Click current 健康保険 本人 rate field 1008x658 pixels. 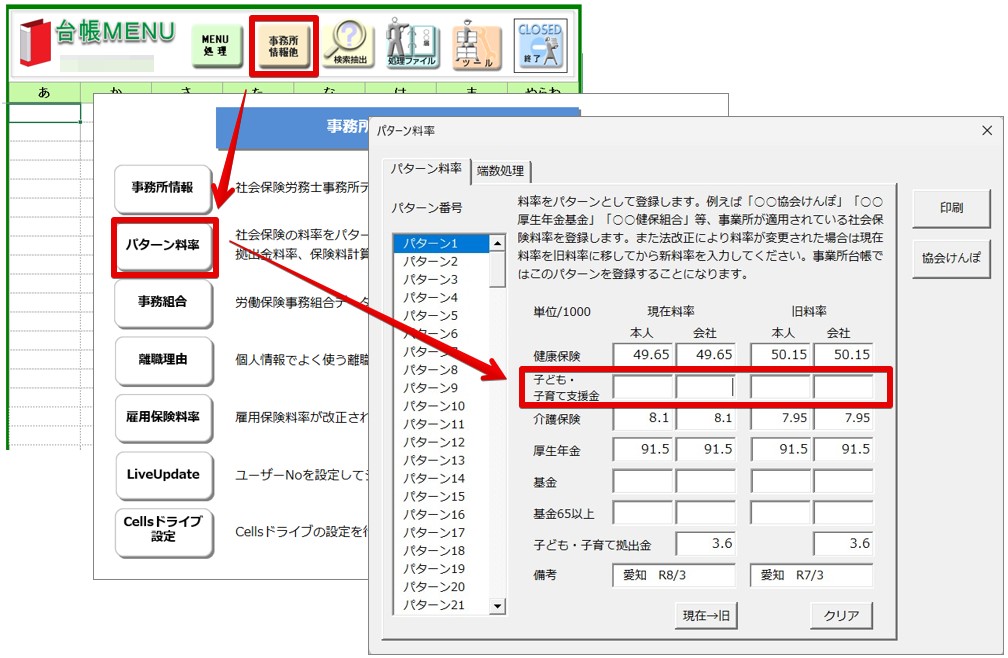tap(643, 354)
